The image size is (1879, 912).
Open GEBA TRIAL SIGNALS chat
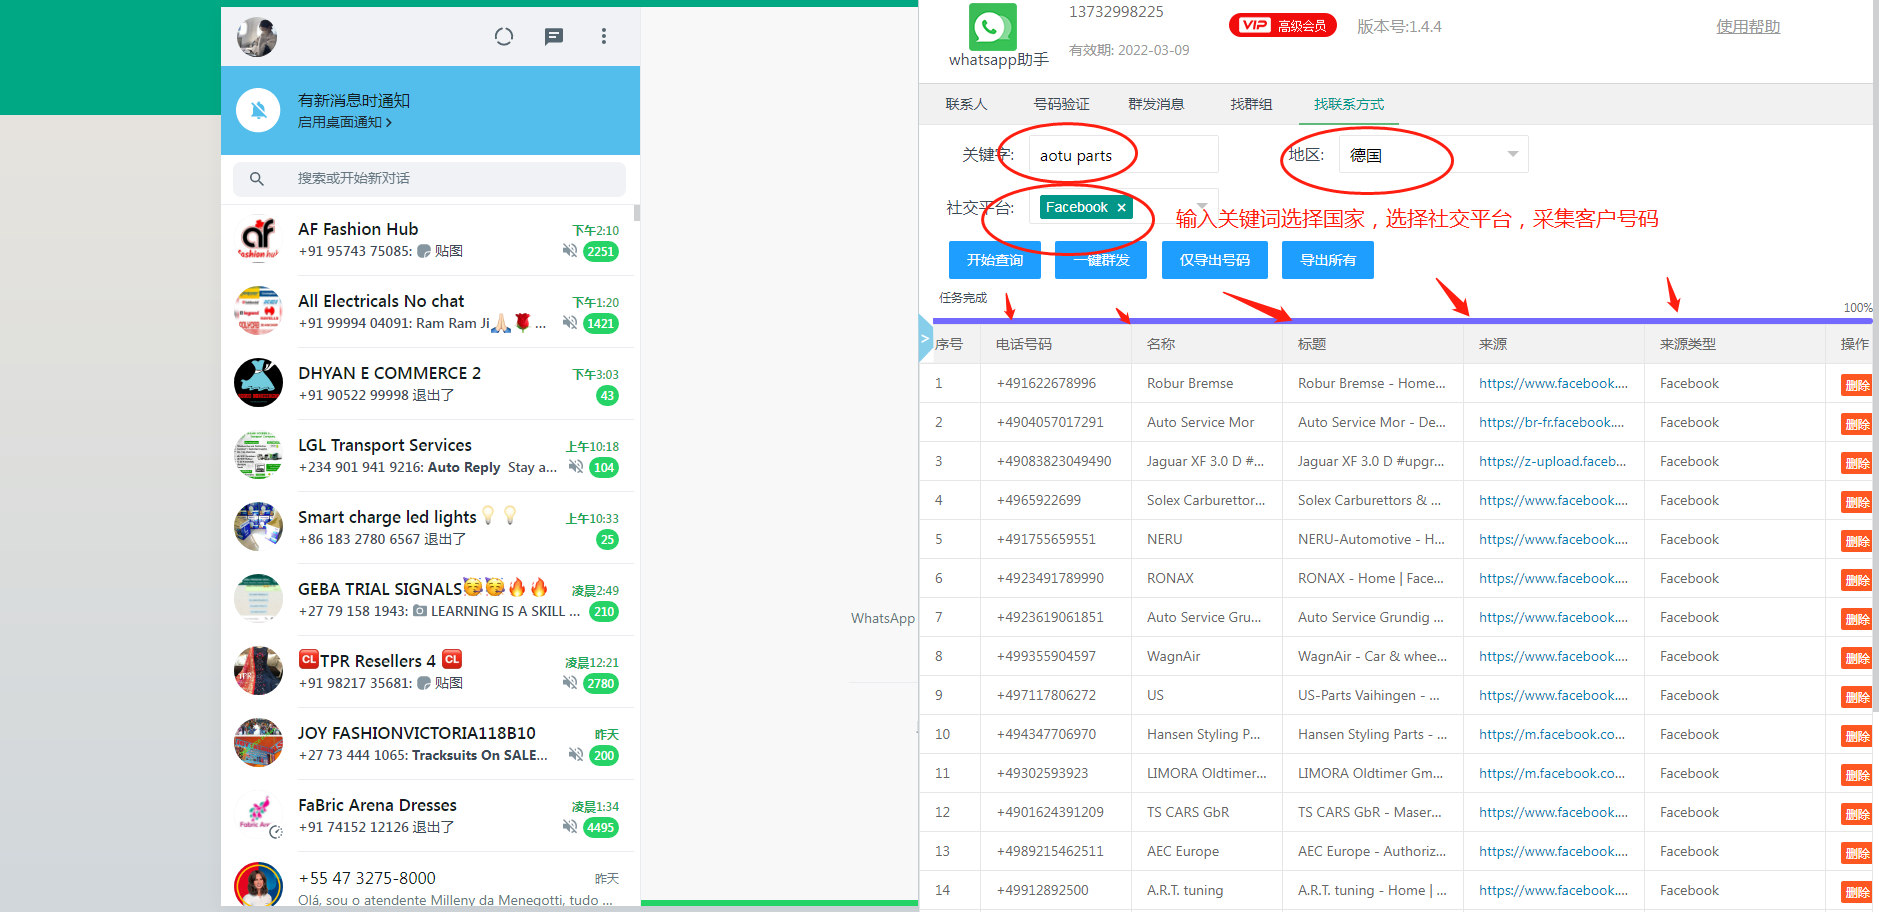click(430, 599)
